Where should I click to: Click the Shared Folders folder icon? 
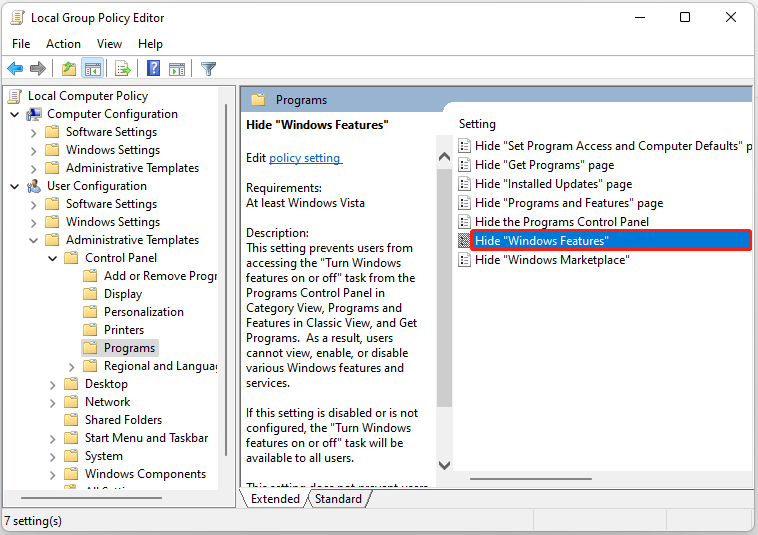tap(71, 419)
